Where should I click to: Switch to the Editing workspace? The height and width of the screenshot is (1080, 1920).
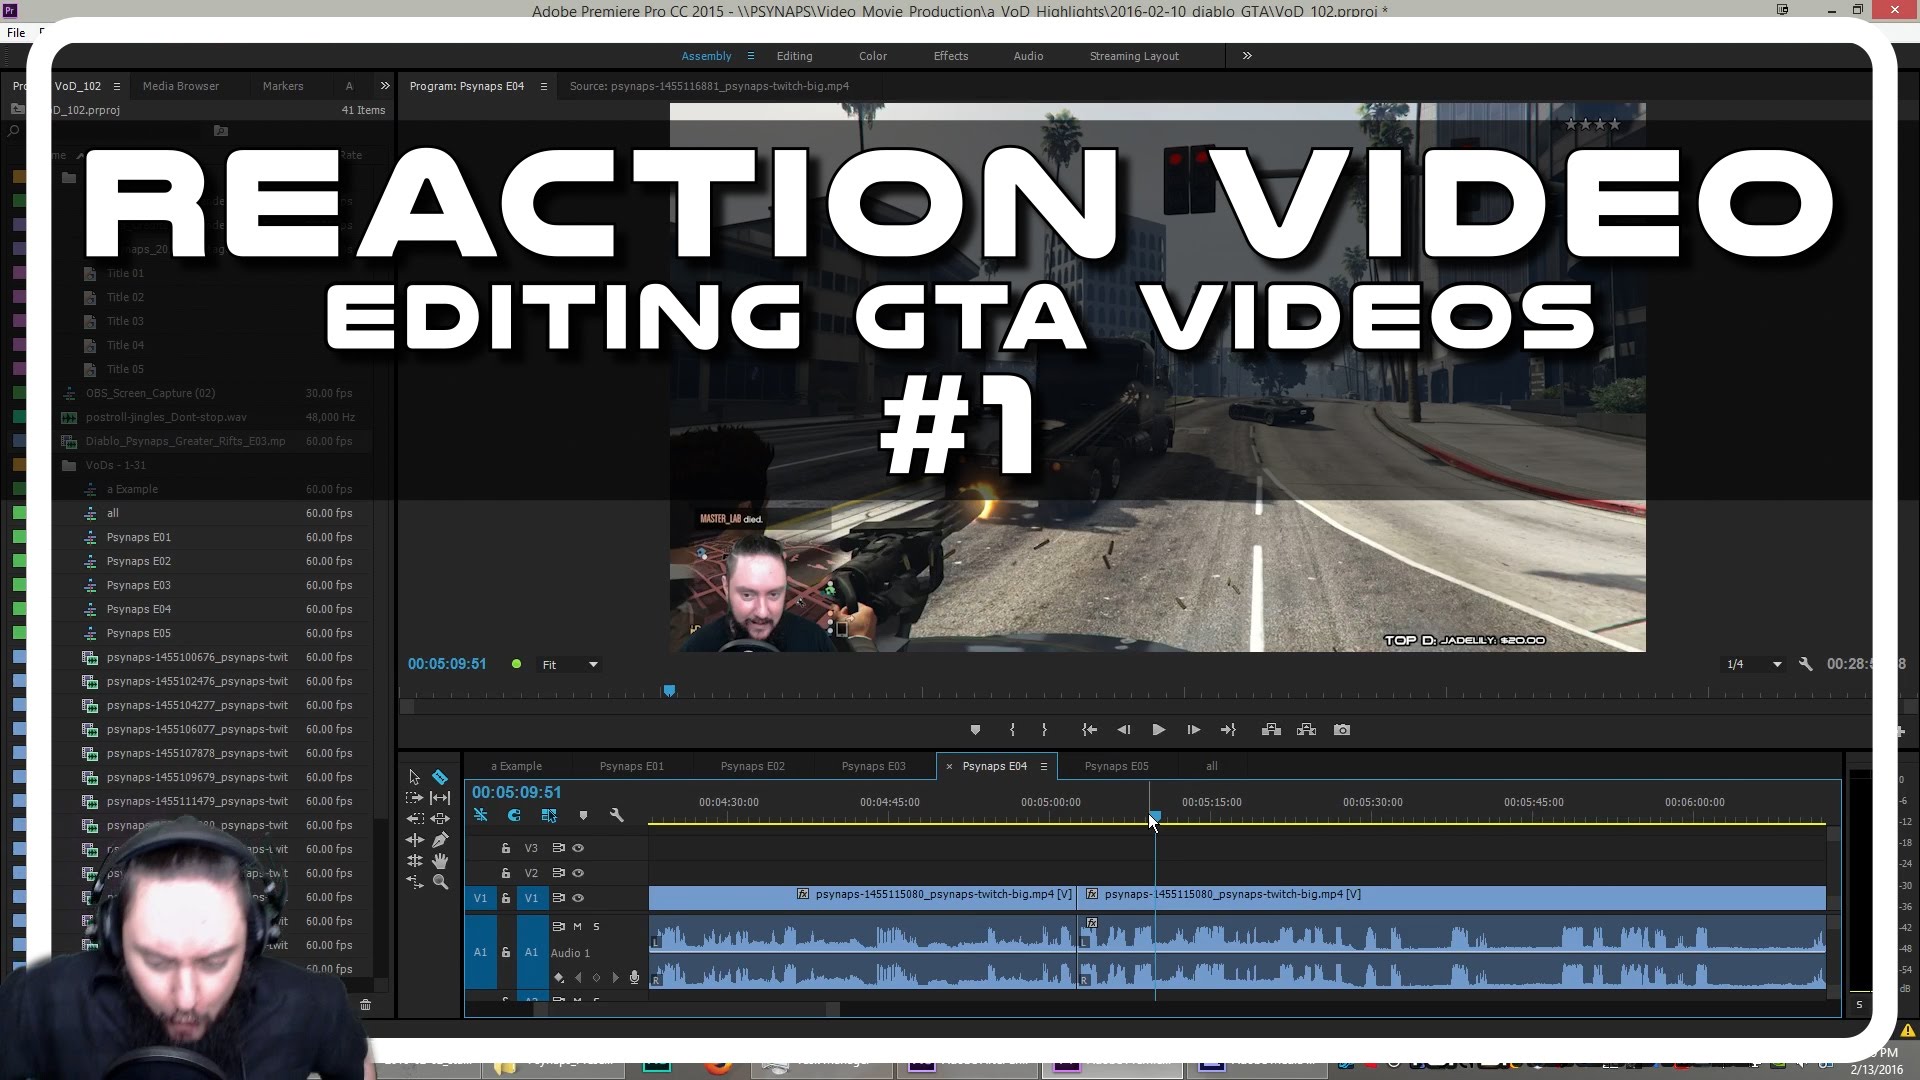point(794,56)
